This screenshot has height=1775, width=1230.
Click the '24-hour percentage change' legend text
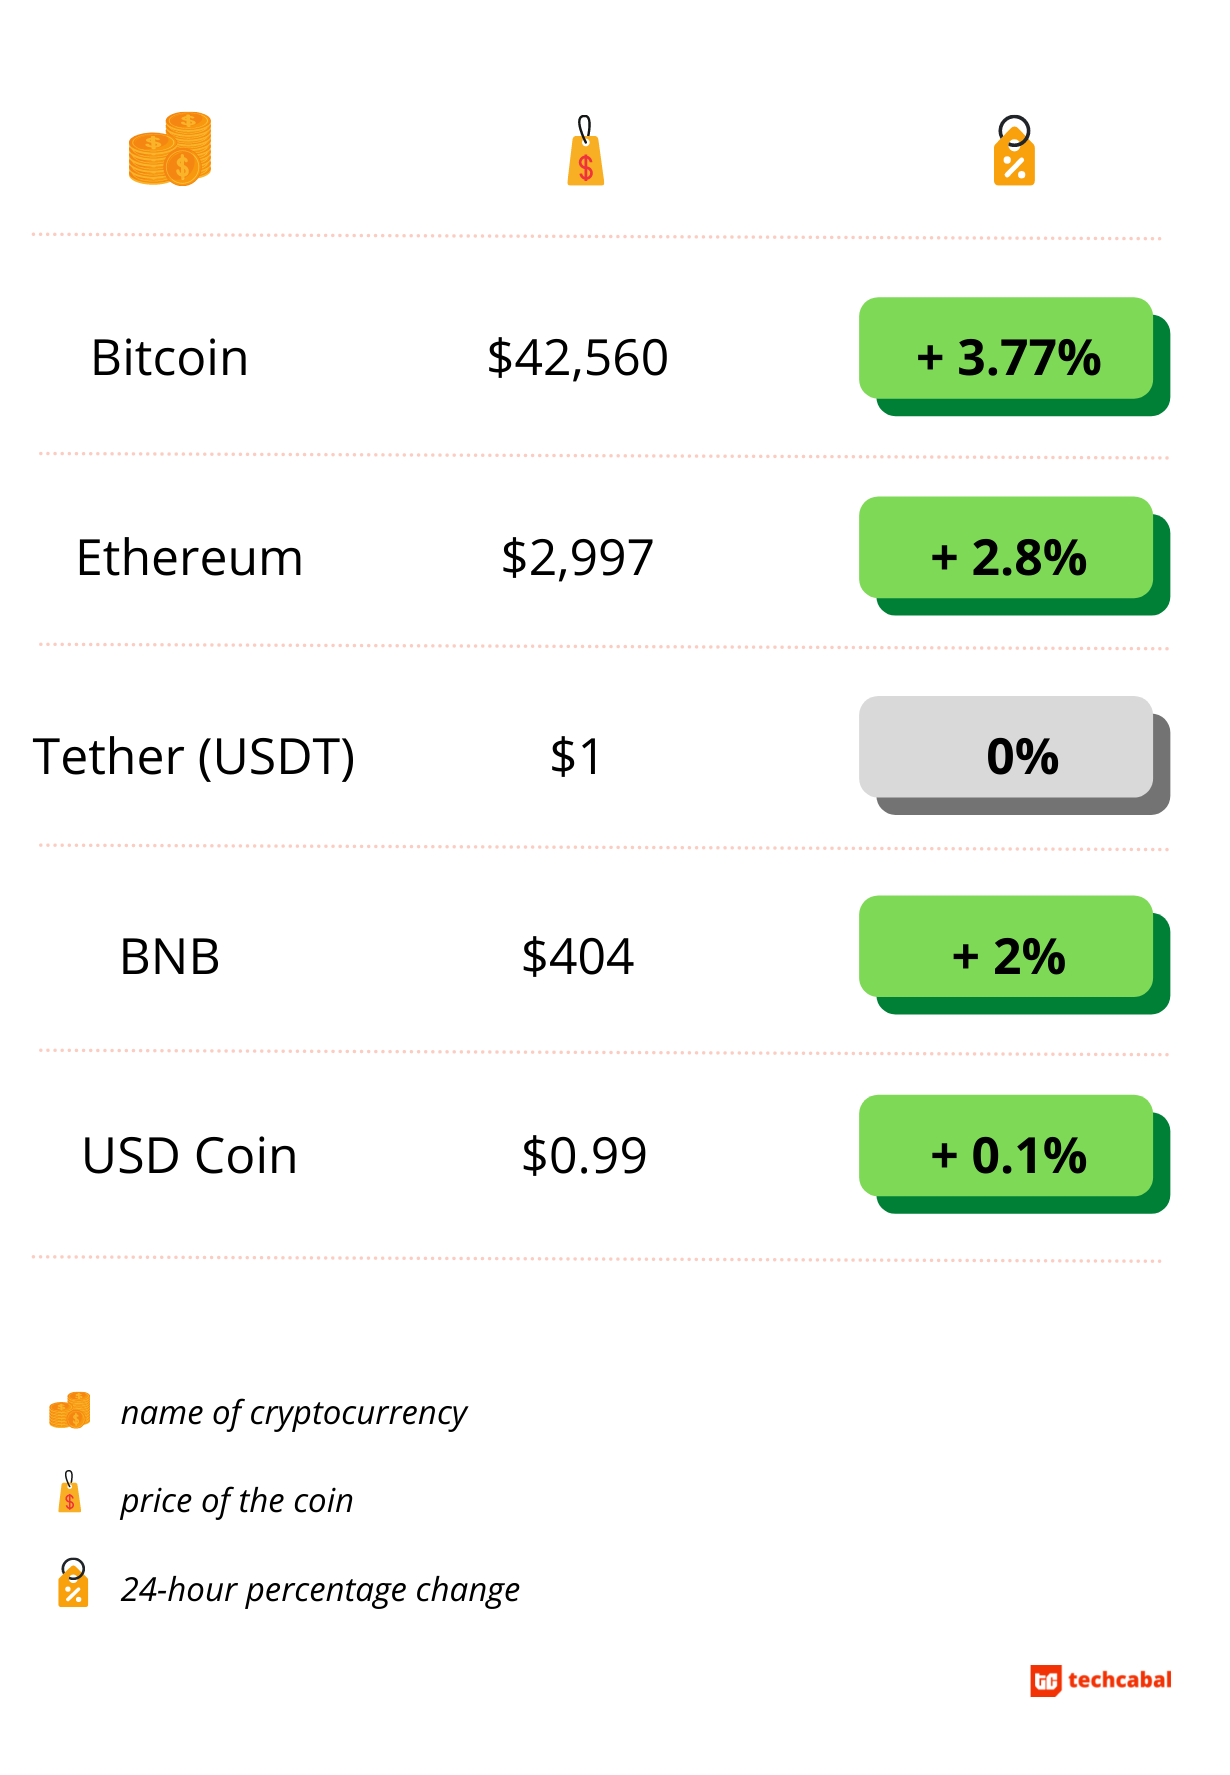coord(320,1589)
